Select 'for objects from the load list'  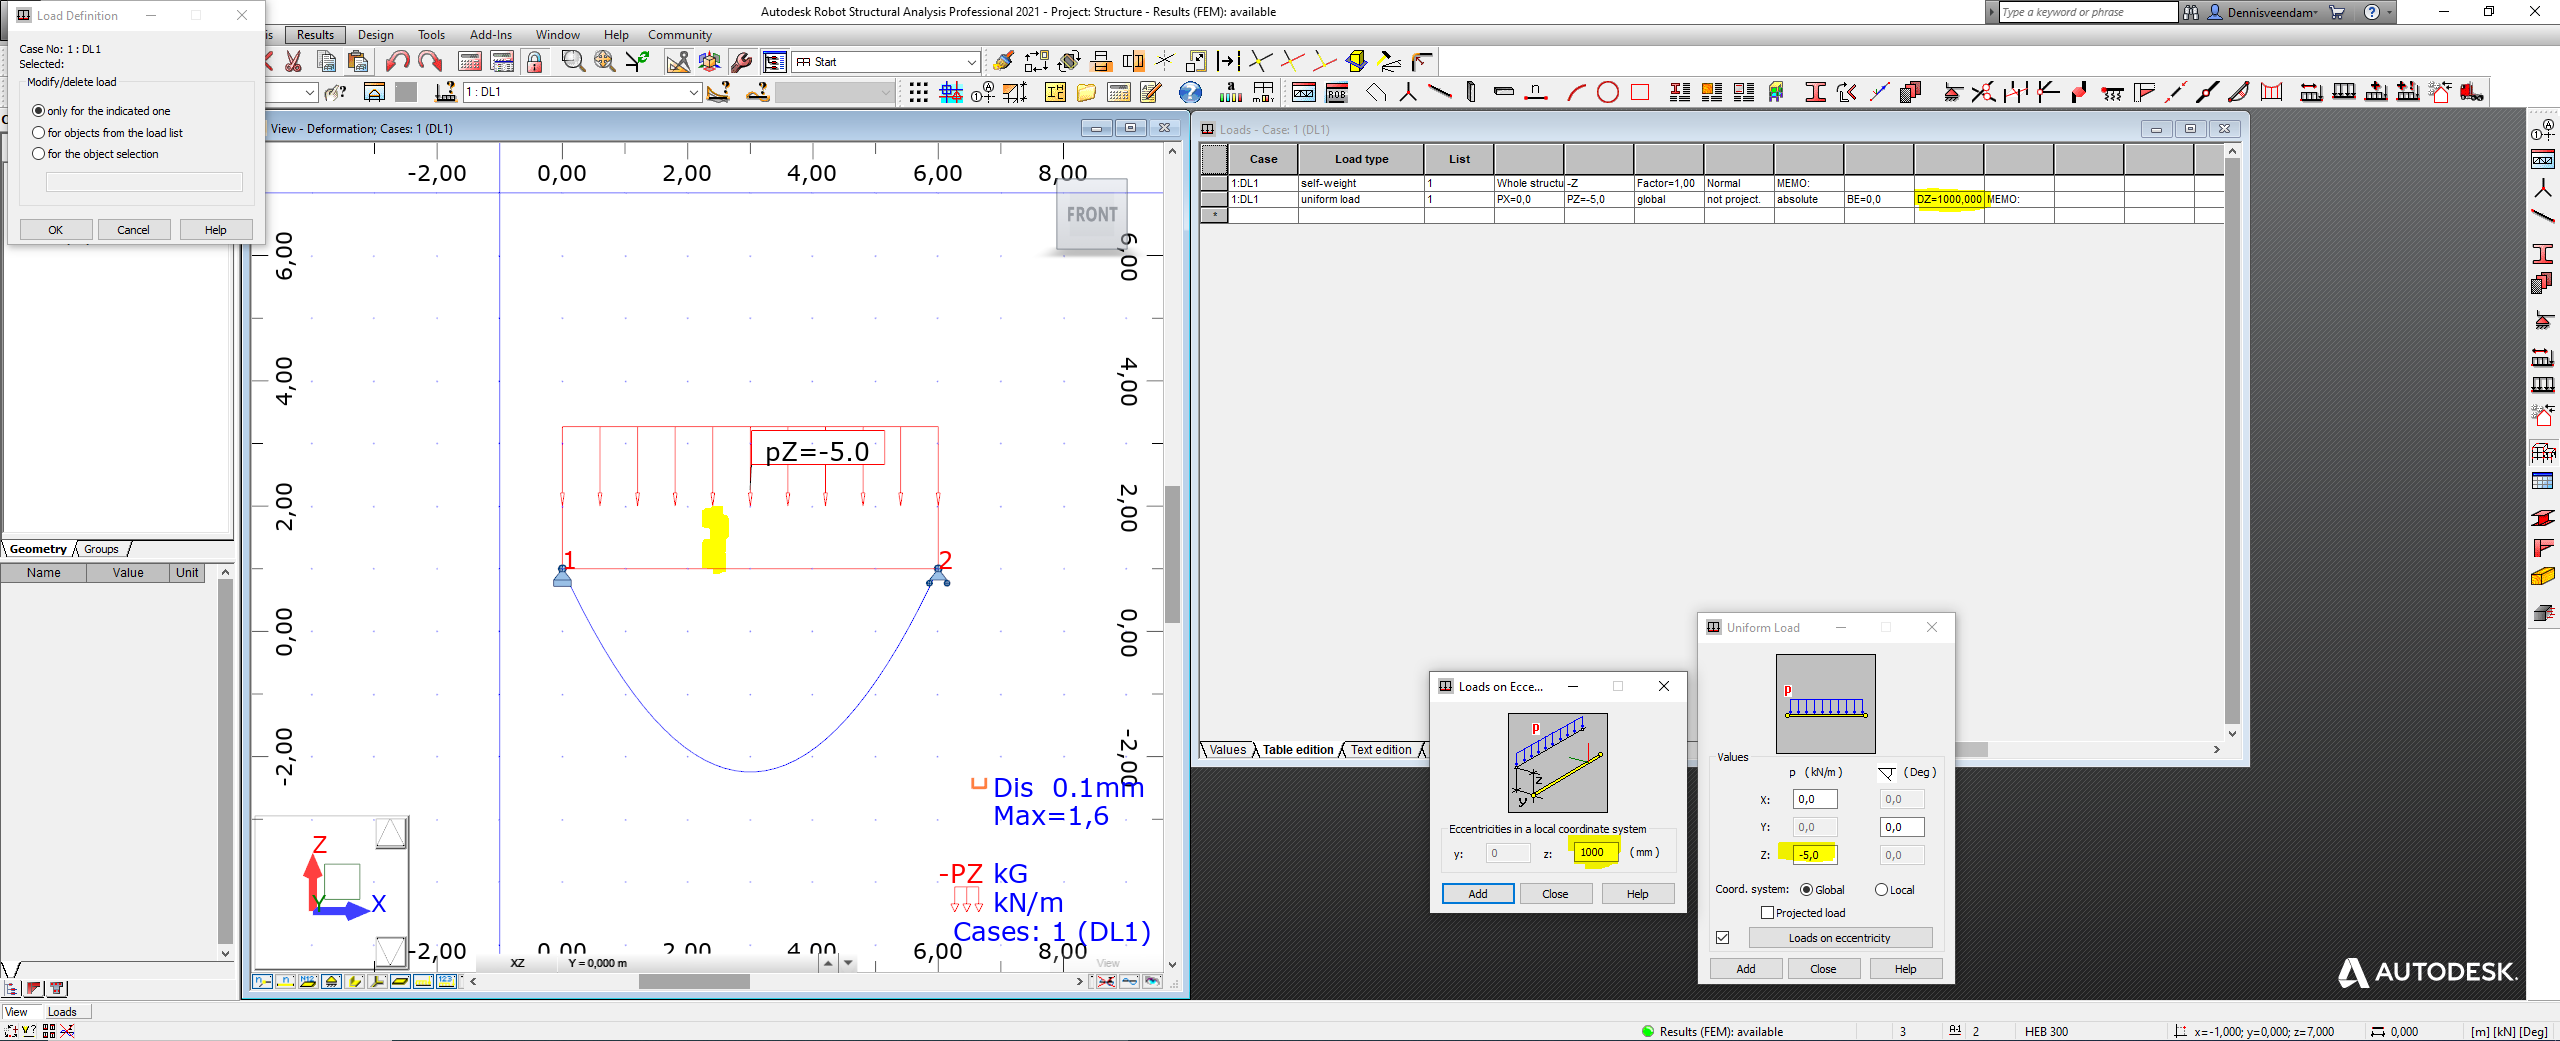point(39,133)
